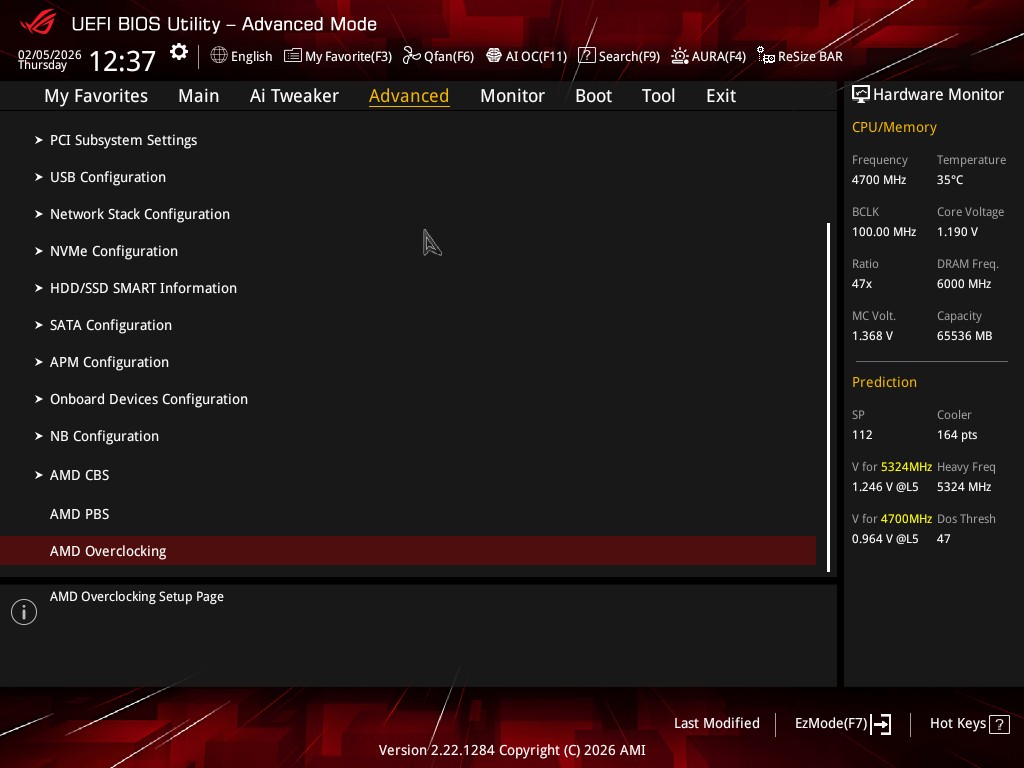
Task: Open the Ai Tweaker tab
Action: [x=294, y=96]
